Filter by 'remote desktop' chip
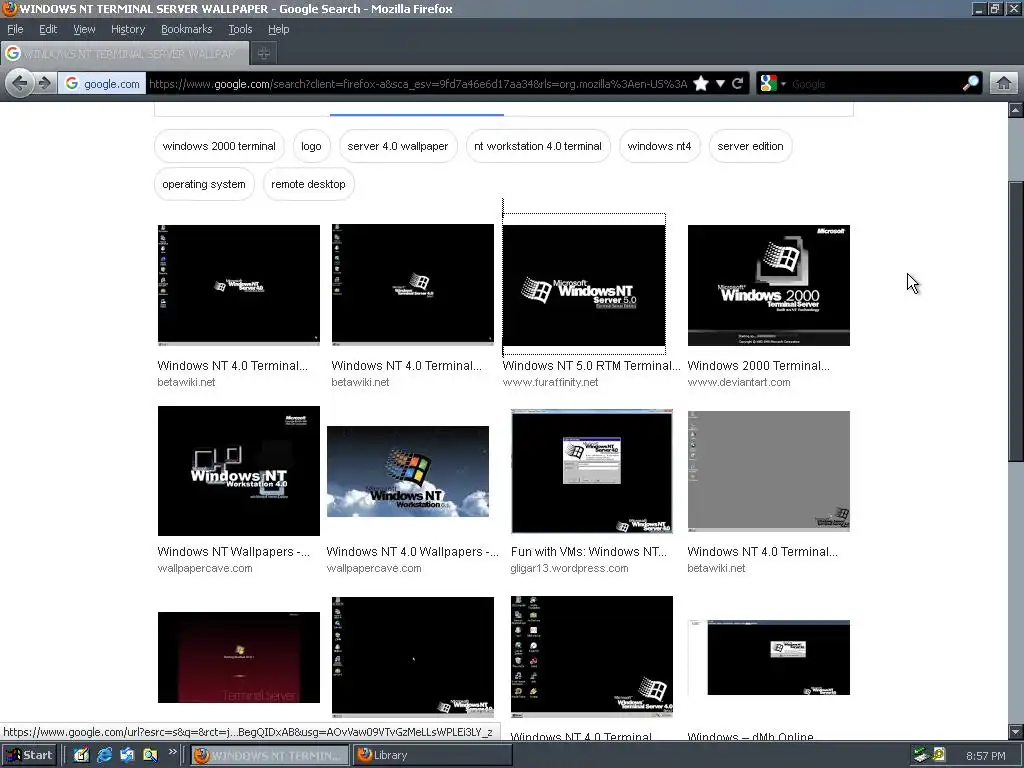 (x=308, y=184)
